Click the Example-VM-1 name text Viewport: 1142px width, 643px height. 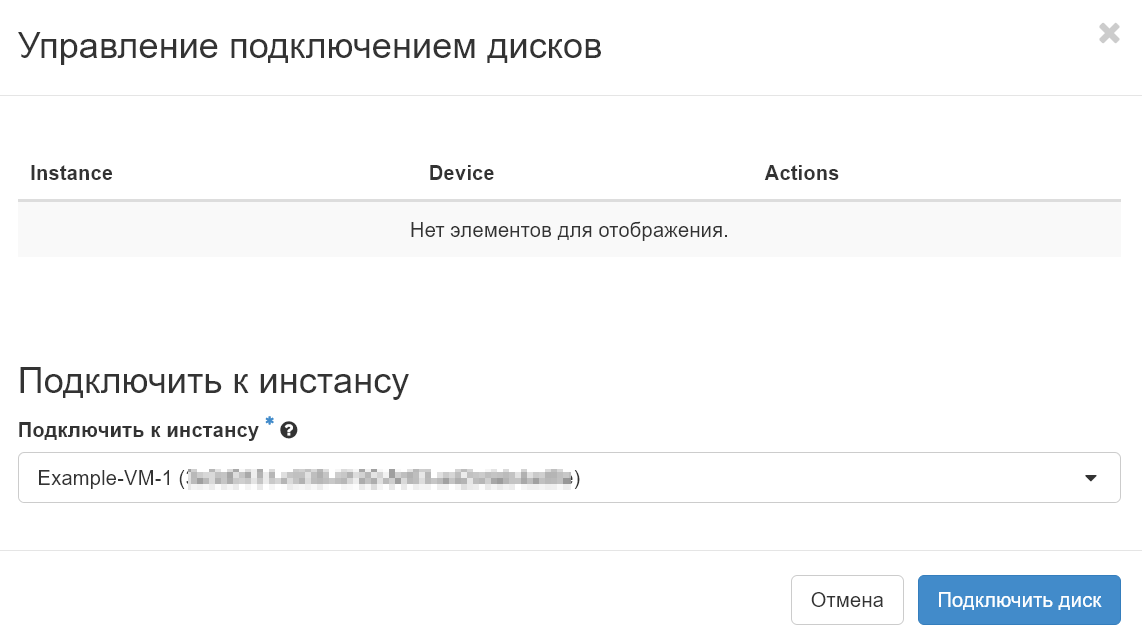104,479
